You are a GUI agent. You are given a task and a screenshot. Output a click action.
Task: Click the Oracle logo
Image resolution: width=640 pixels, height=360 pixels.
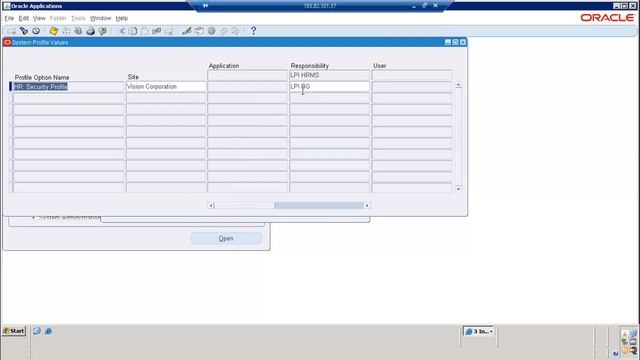[607, 18]
